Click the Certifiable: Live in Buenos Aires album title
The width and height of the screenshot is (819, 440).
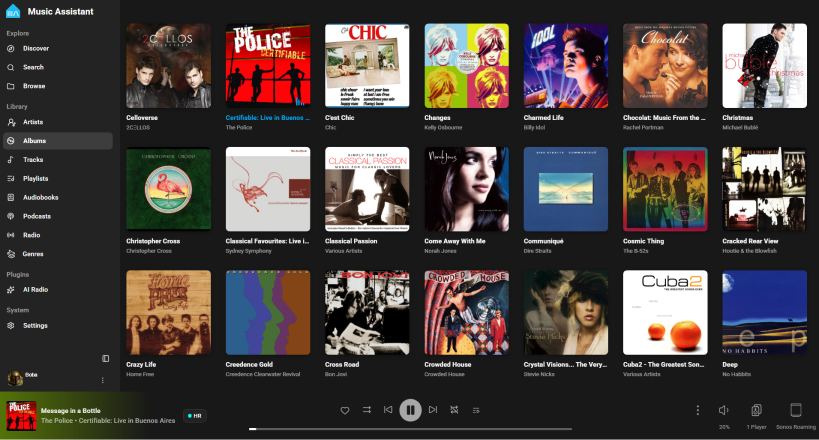point(267,118)
